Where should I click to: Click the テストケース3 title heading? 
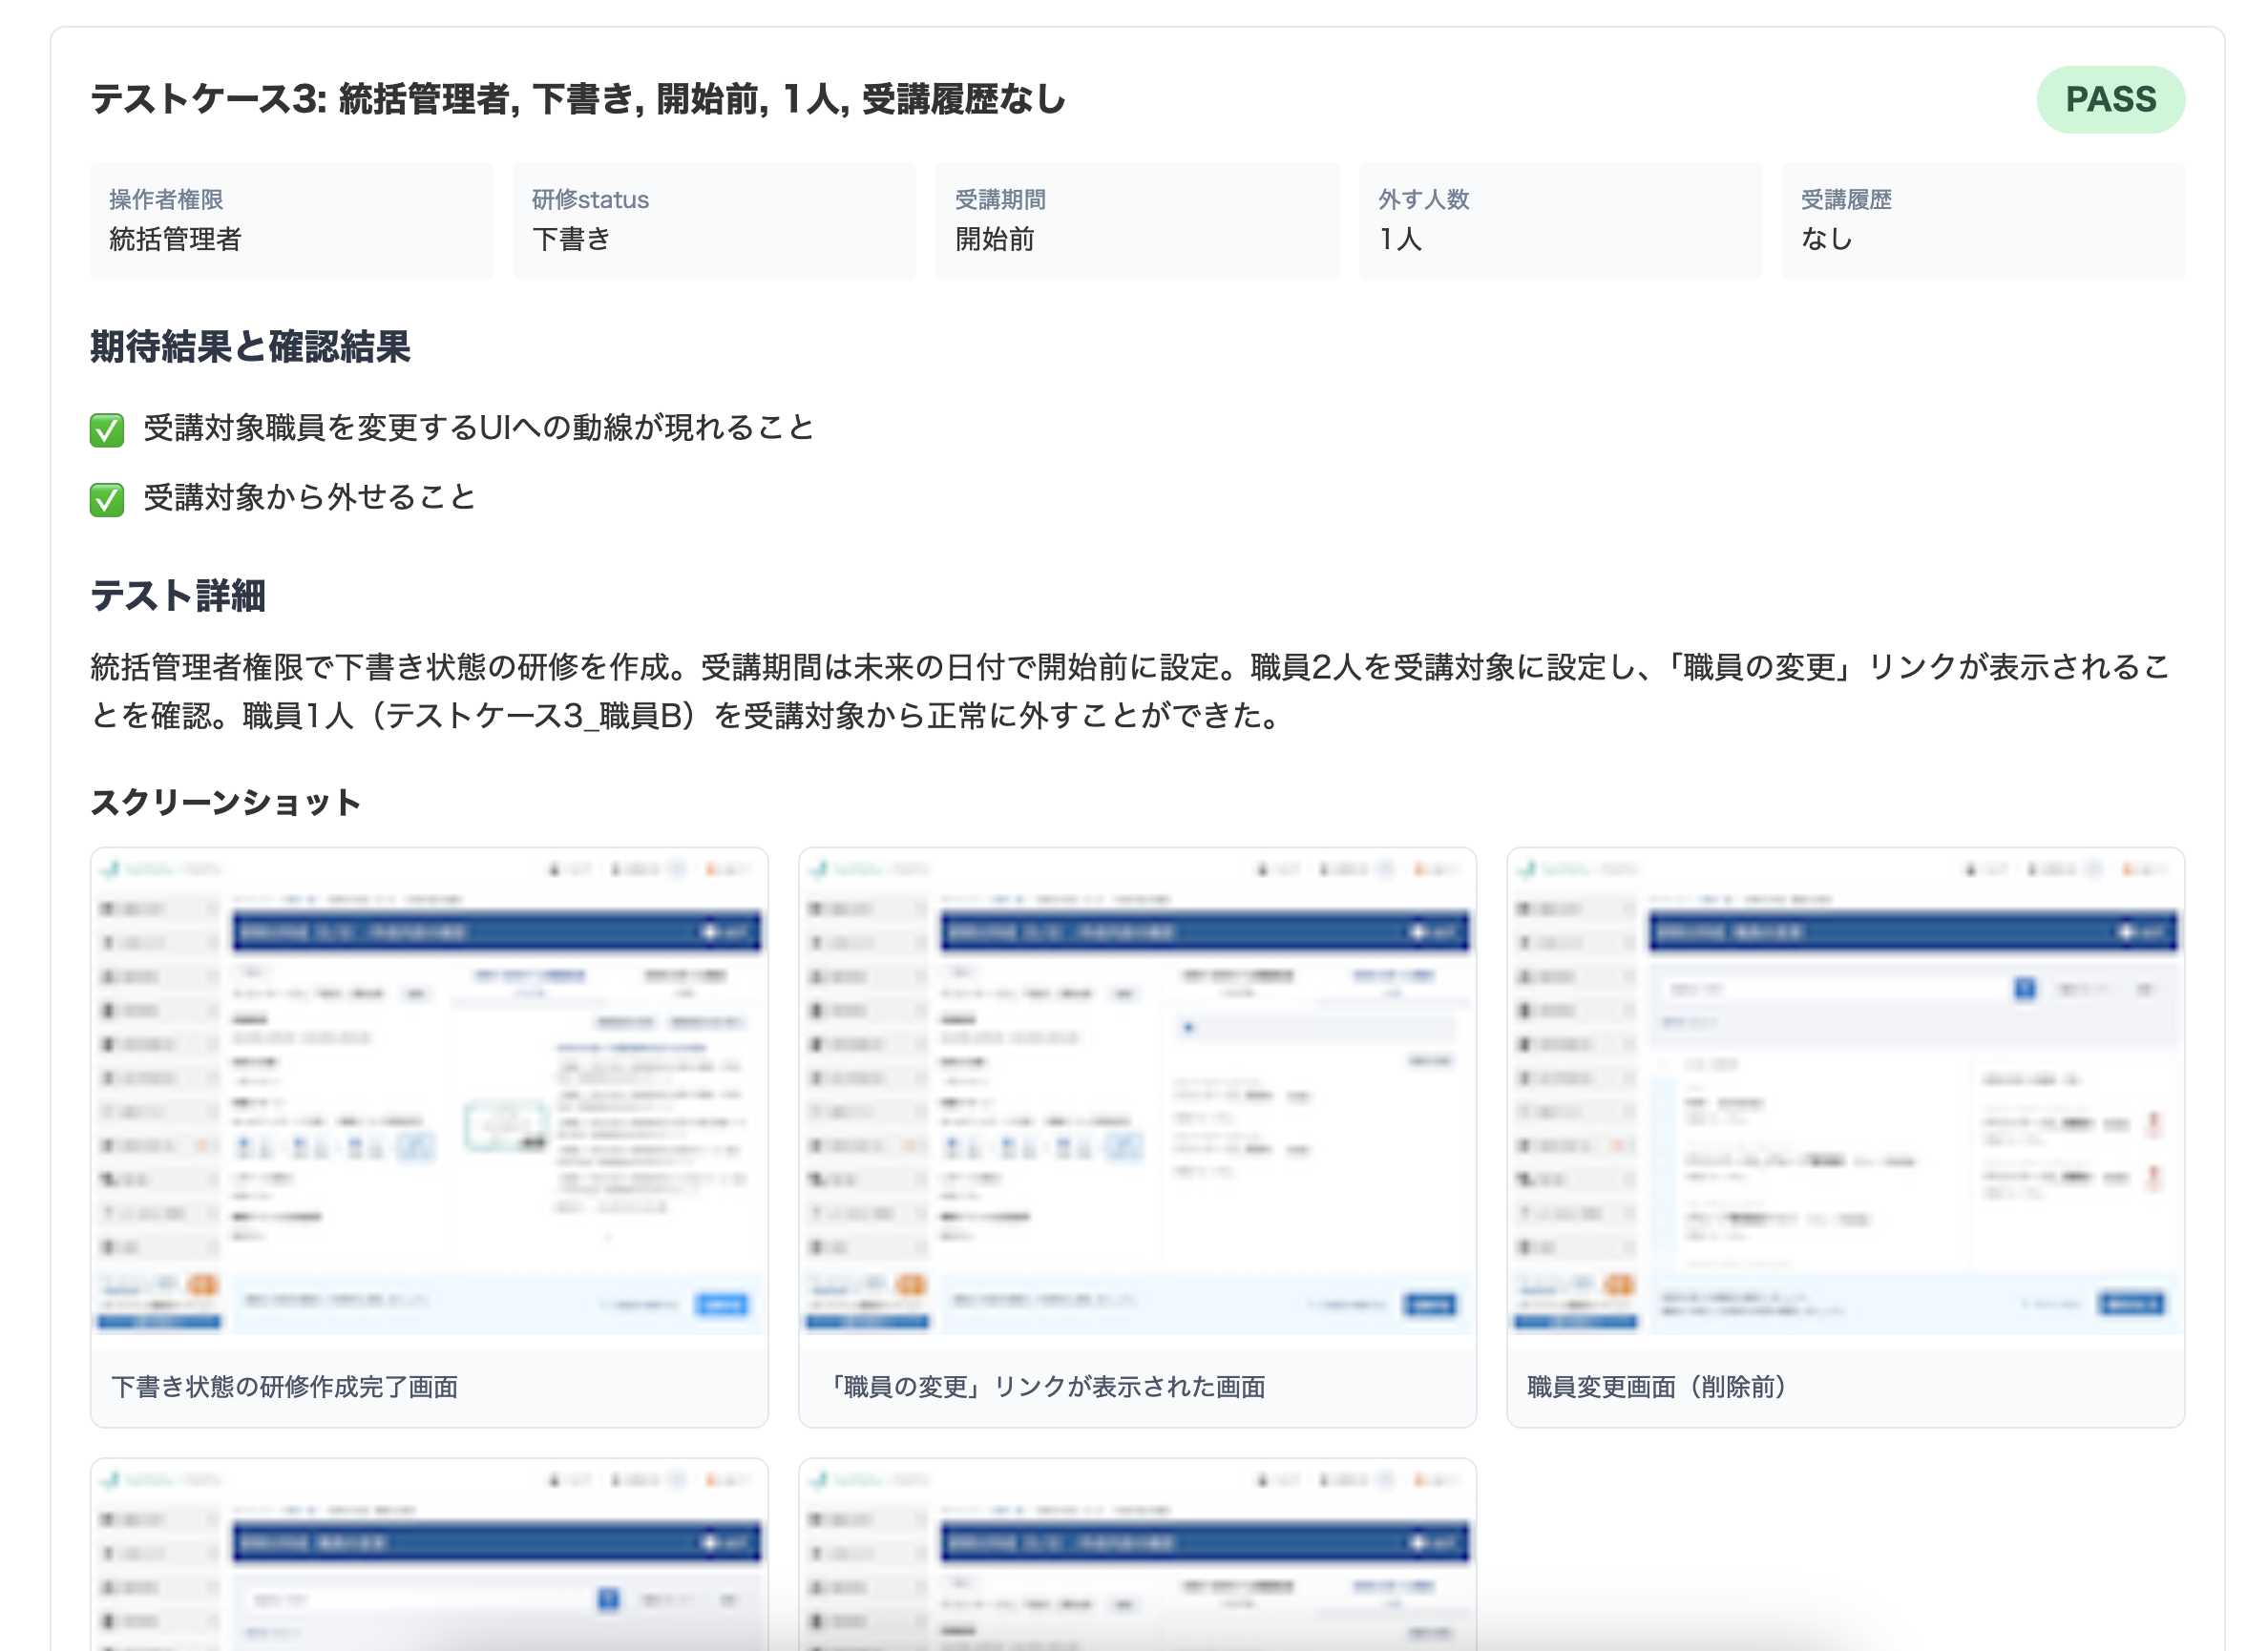pyautogui.click(x=578, y=99)
